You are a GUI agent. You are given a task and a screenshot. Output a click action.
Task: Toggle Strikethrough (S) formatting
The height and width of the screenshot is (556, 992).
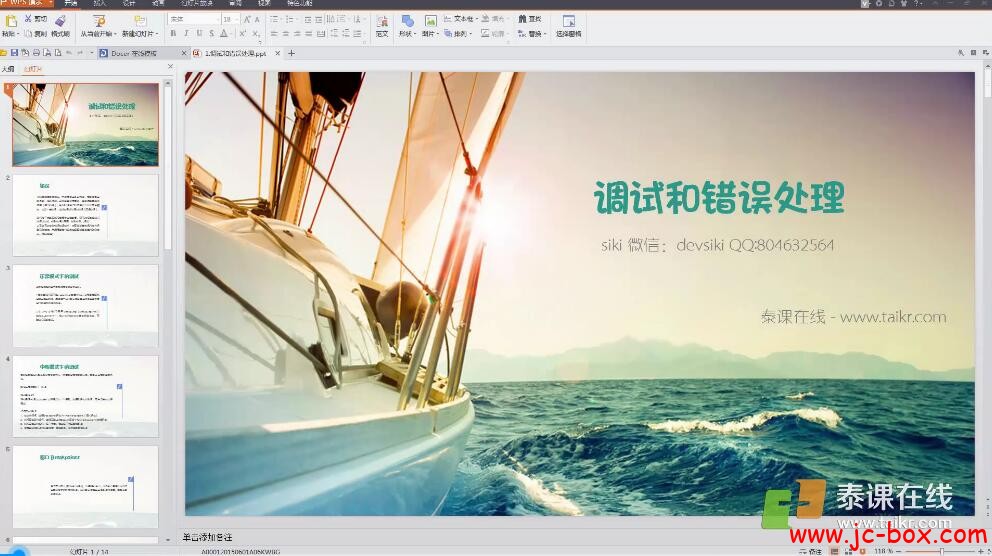(212, 34)
